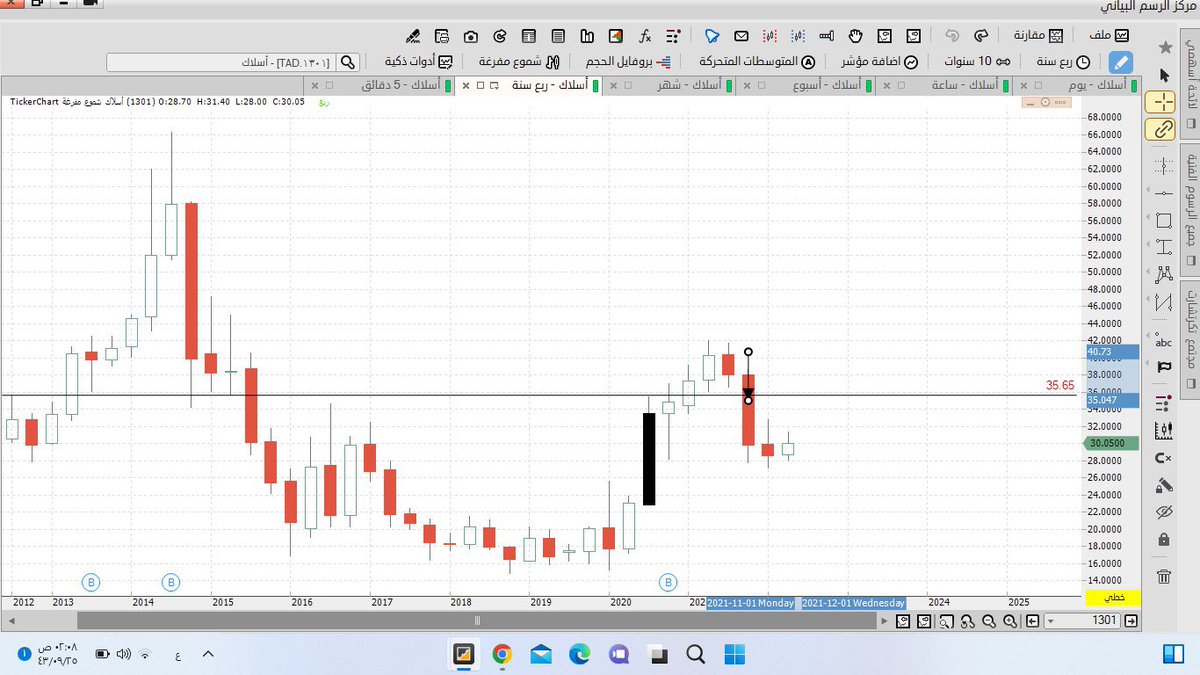The height and width of the screenshot is (675, 1200).
Task: Select the horizontal line tool
Action: coord(1162,193)
